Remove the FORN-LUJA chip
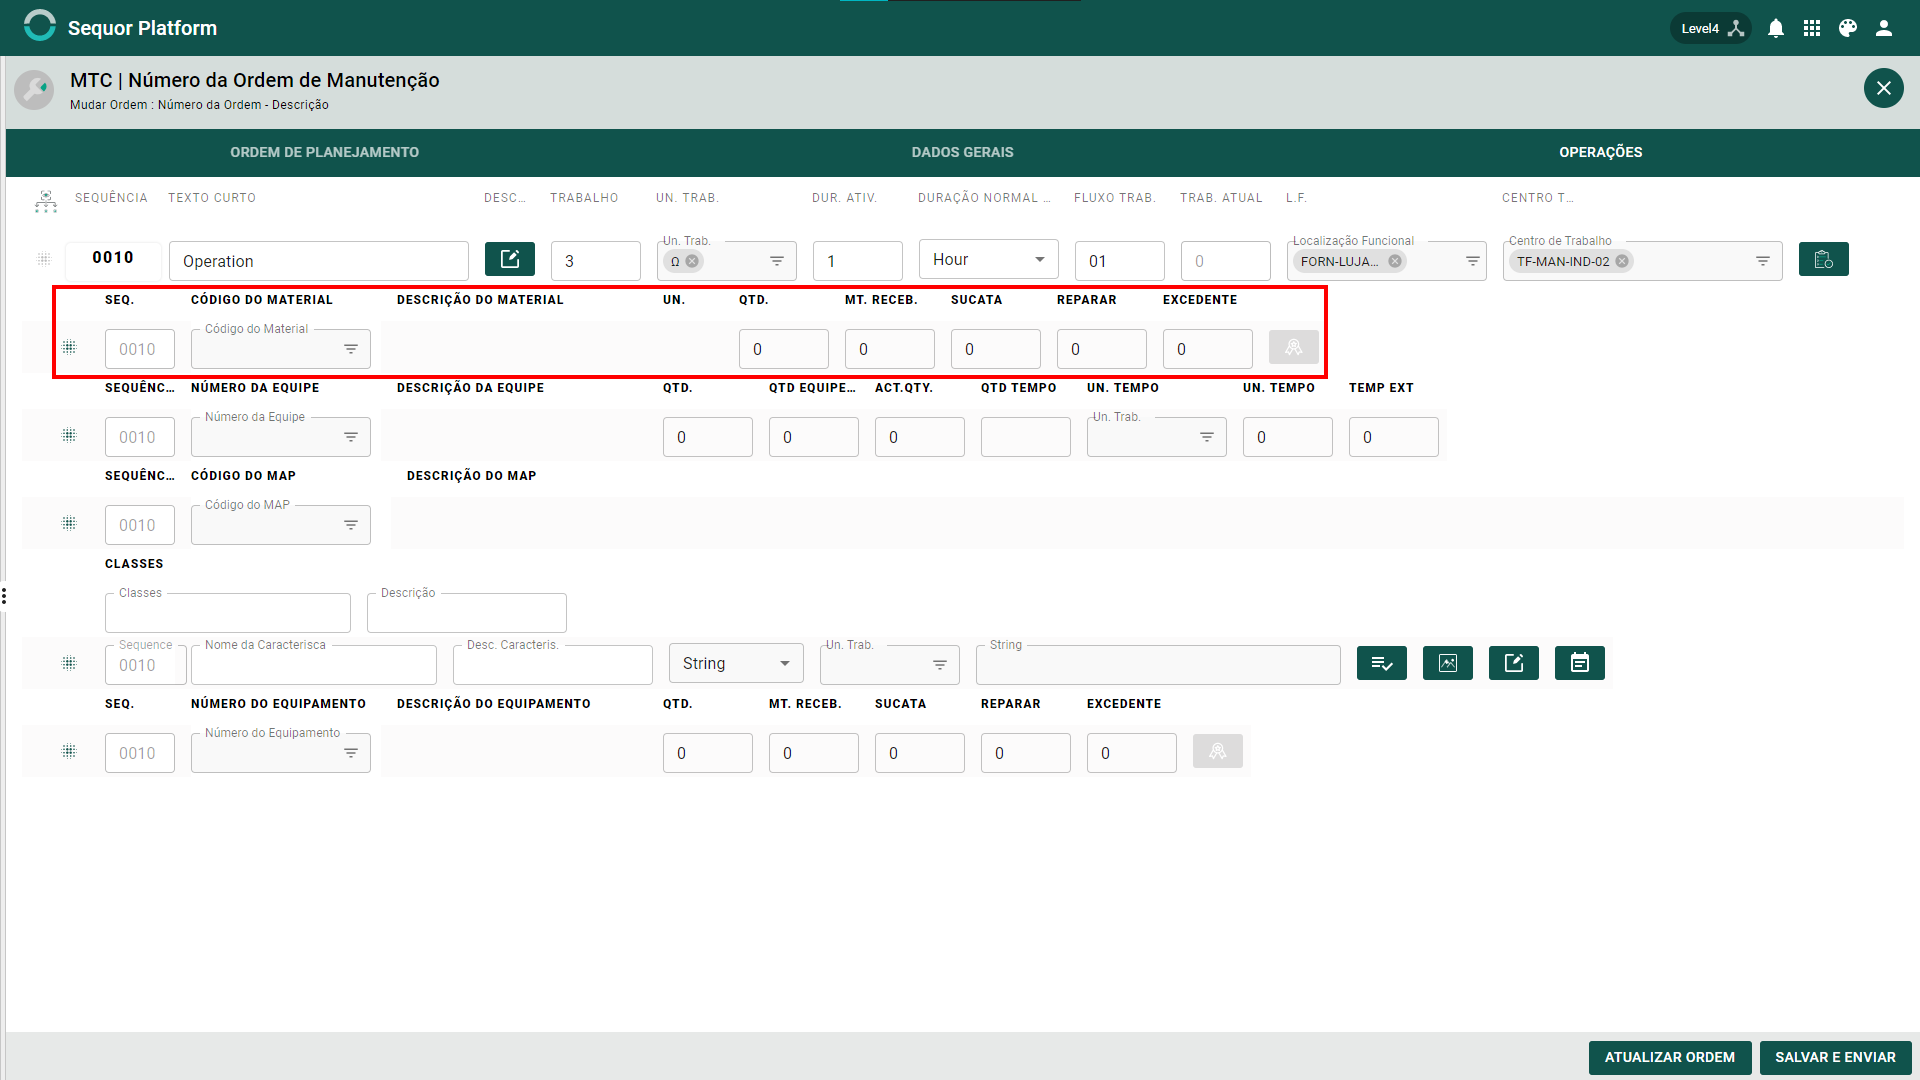Image resolution: width=1920 pixels, height=1080 pixels. 1395,261
